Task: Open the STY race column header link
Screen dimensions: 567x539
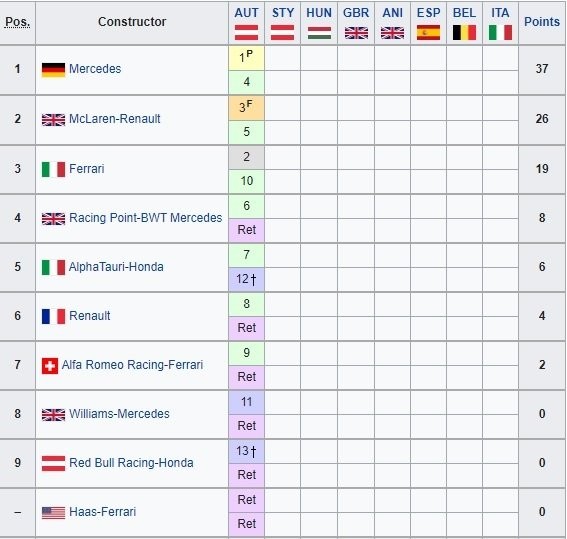Action: coord(283,13)
